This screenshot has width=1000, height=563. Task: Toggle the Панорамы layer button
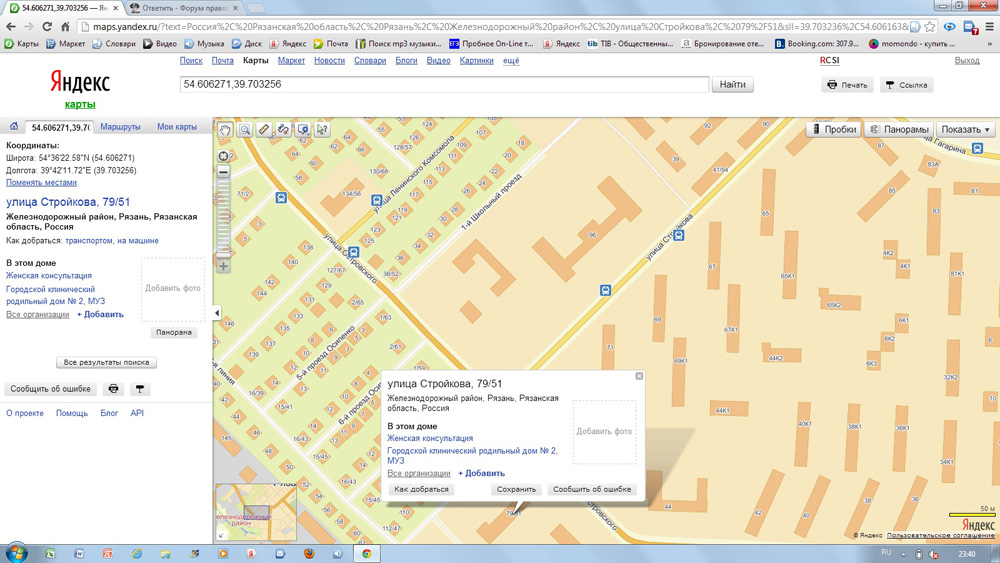point(899,129)
